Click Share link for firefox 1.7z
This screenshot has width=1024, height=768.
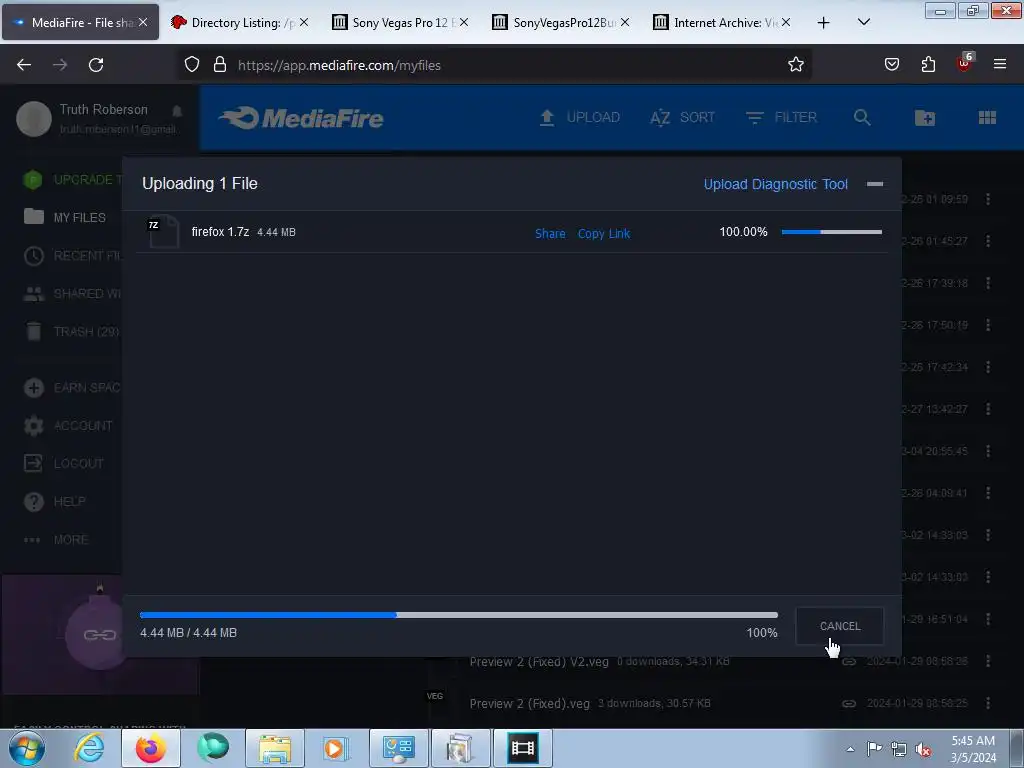(550, 233)
